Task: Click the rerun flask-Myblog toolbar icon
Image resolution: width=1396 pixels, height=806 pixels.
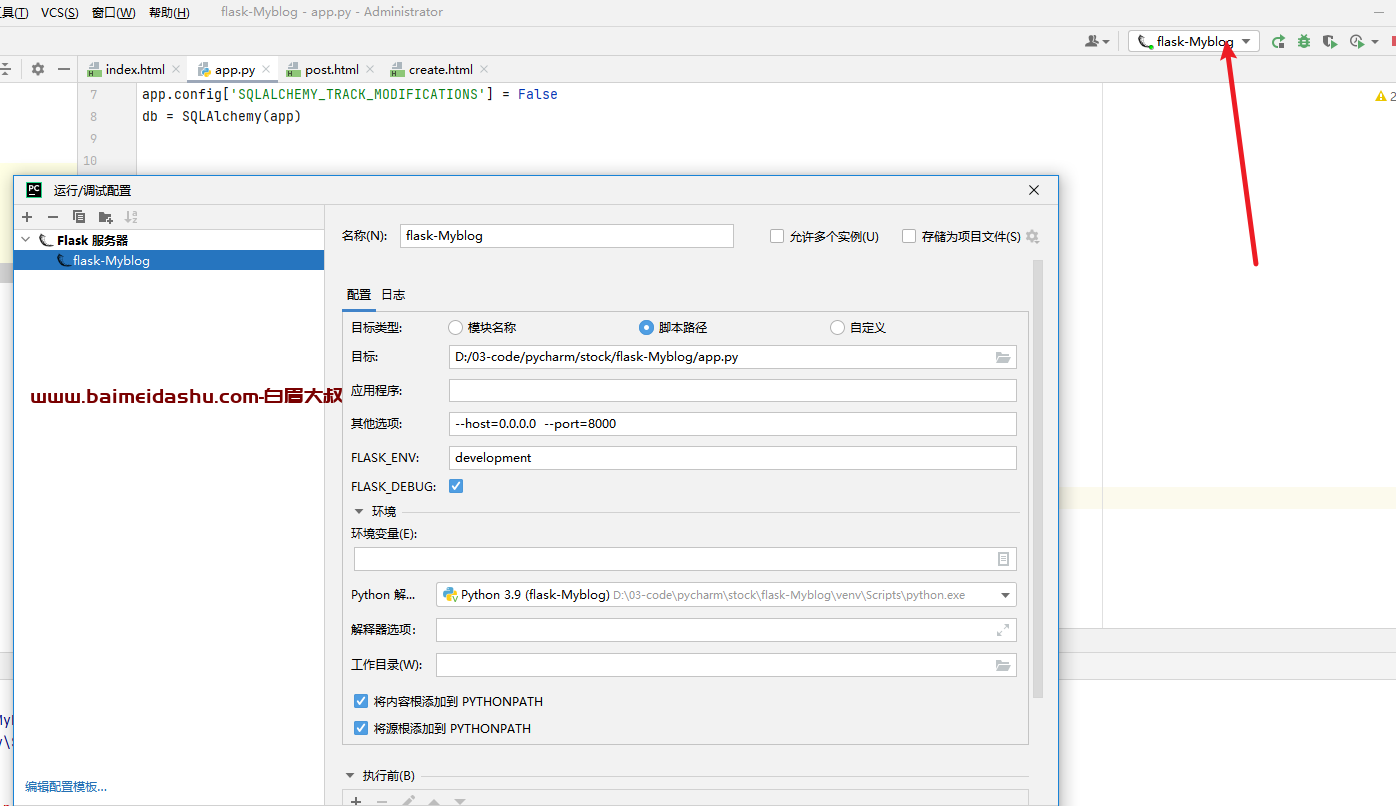Action: pos(1278,41)
